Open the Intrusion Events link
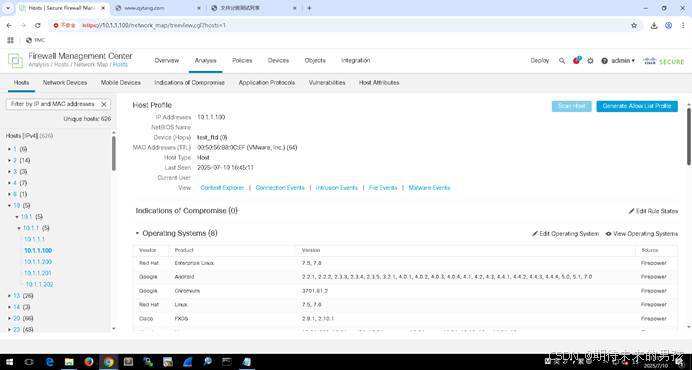692x370 pixels. 337,188
